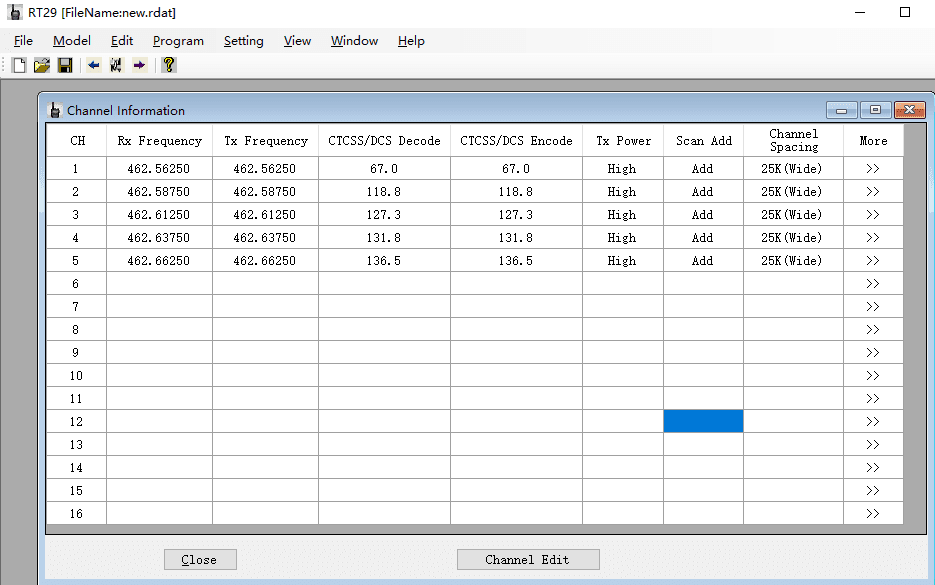Screen dimensions: 935x585
Task: Click the purple right arrow write icon
Action: (139, 65)
